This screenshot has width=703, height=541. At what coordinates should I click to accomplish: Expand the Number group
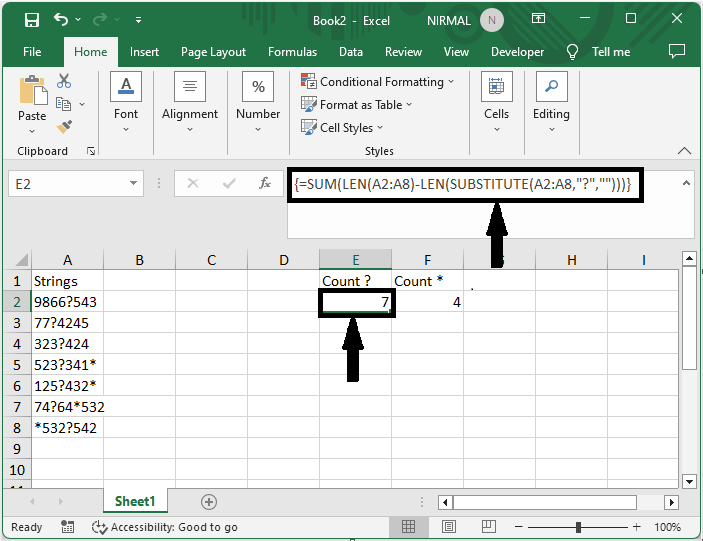click(x=258, y=103)
